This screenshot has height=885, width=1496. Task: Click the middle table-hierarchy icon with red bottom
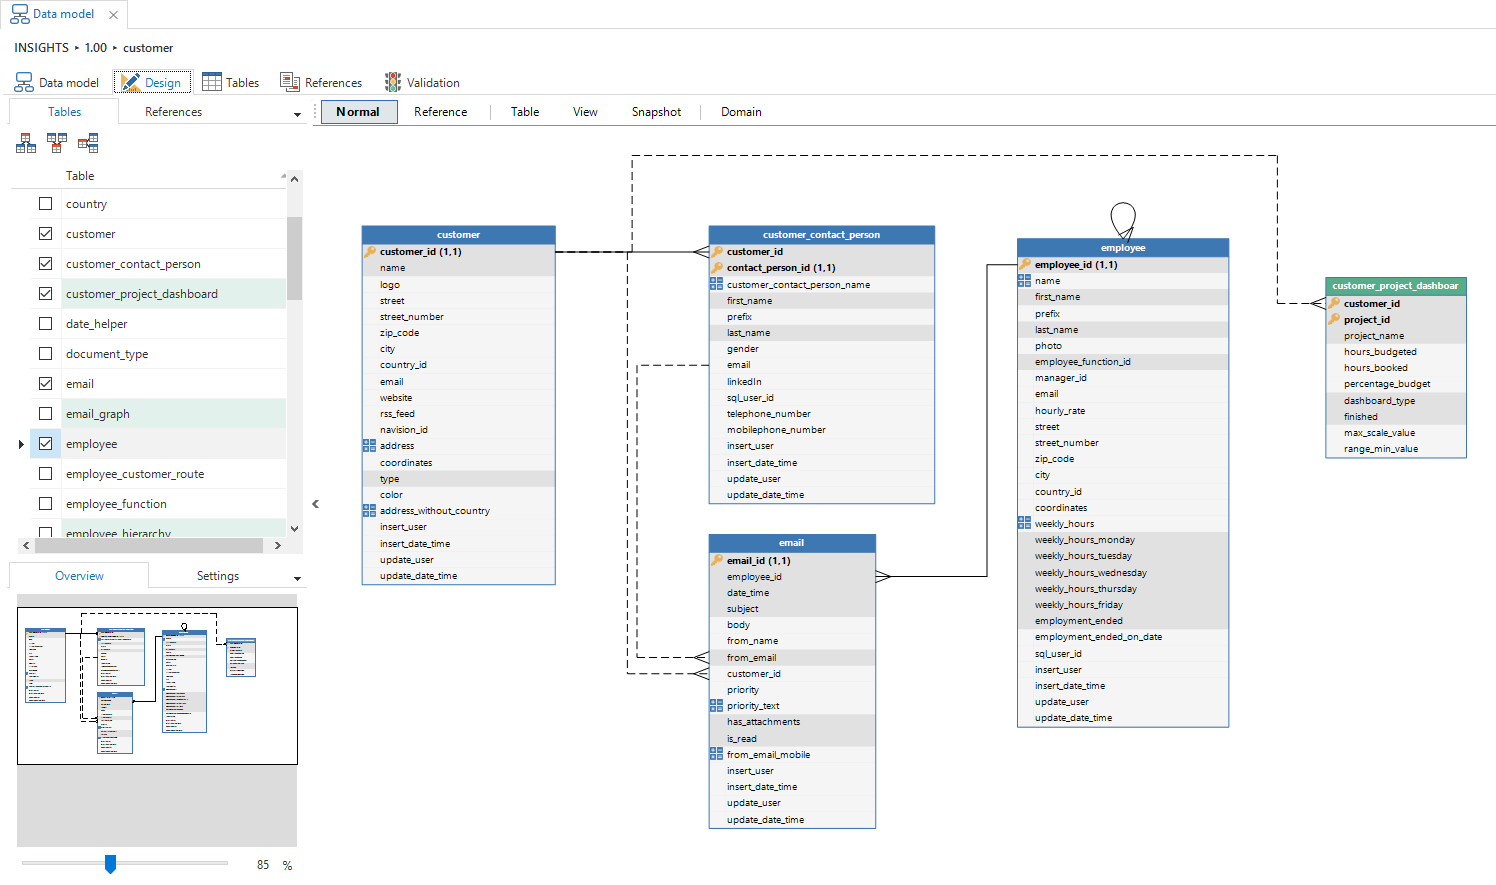(57, 143)
